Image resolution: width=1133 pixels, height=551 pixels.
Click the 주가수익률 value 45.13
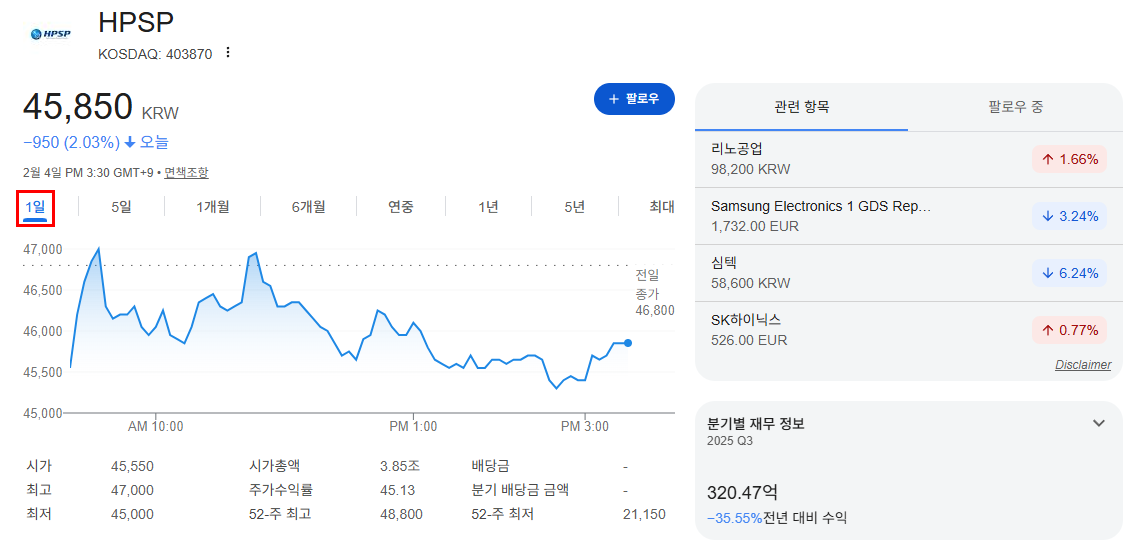(x=397, y=490)
